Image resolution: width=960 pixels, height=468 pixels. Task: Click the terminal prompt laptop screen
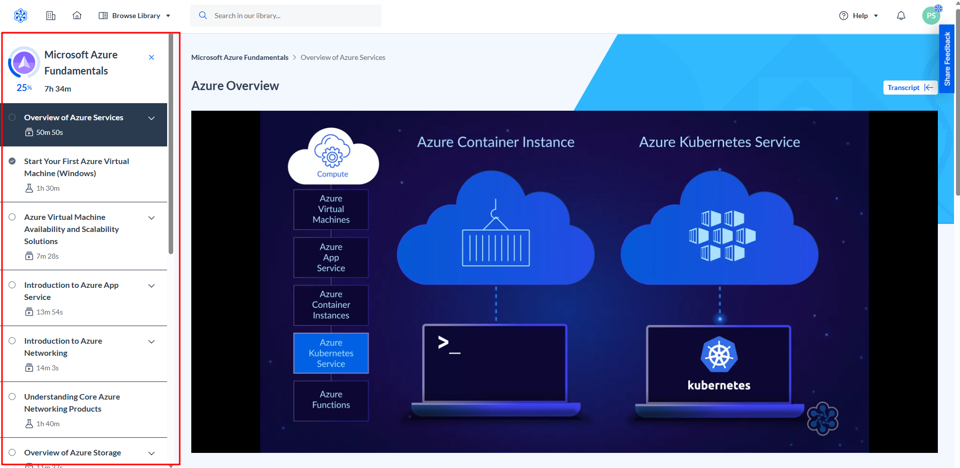point(495,364)
